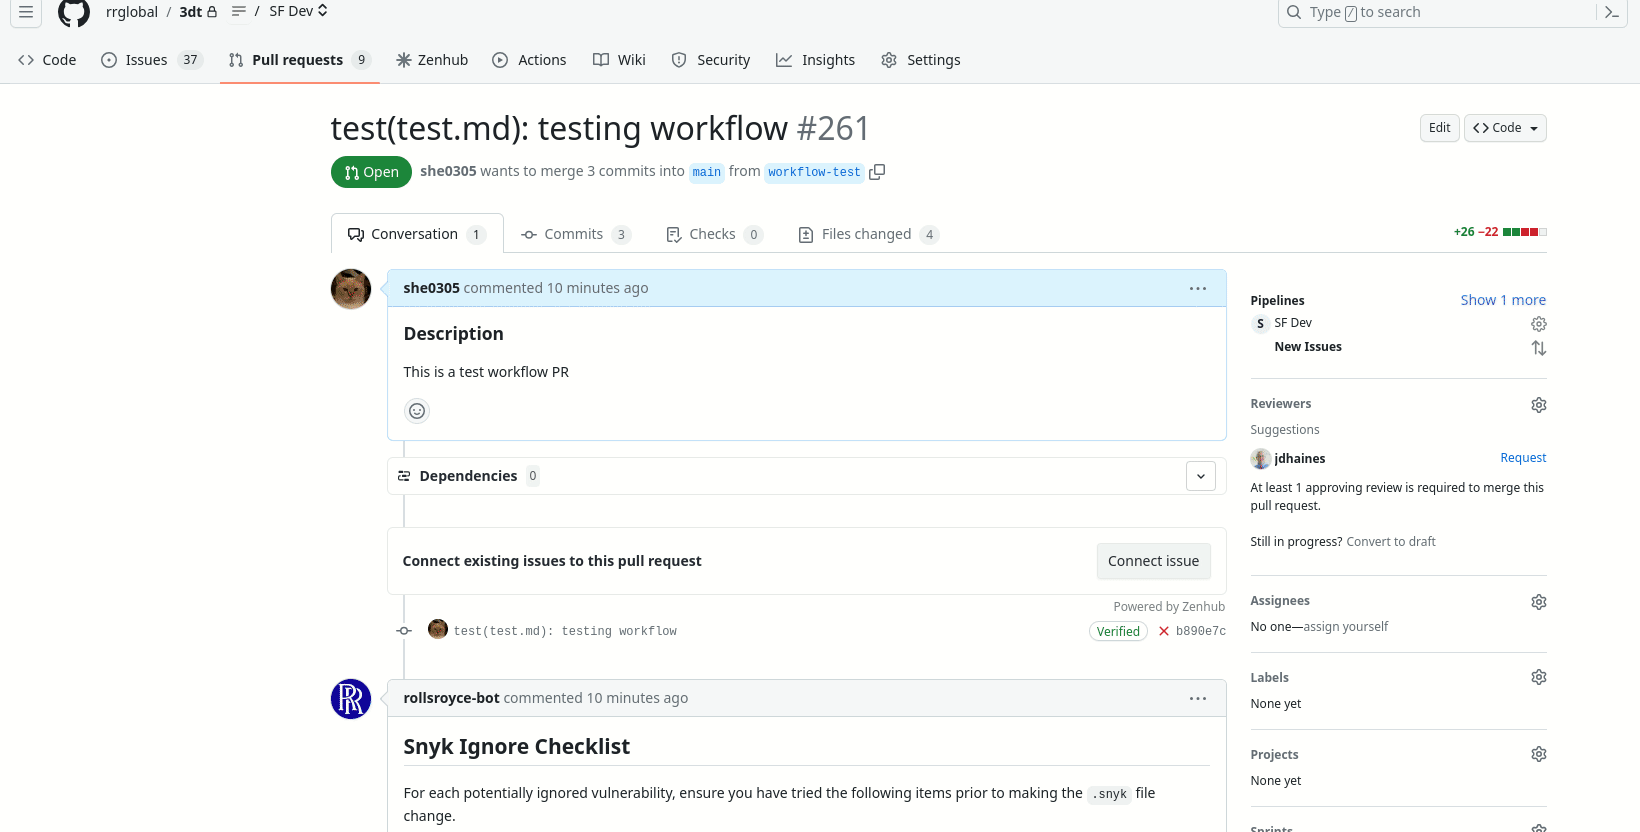Viewport: 1640px width, 832px height.
Task: Add an emoji reaction to she0305's comment
Action: (x=417, y=411)
